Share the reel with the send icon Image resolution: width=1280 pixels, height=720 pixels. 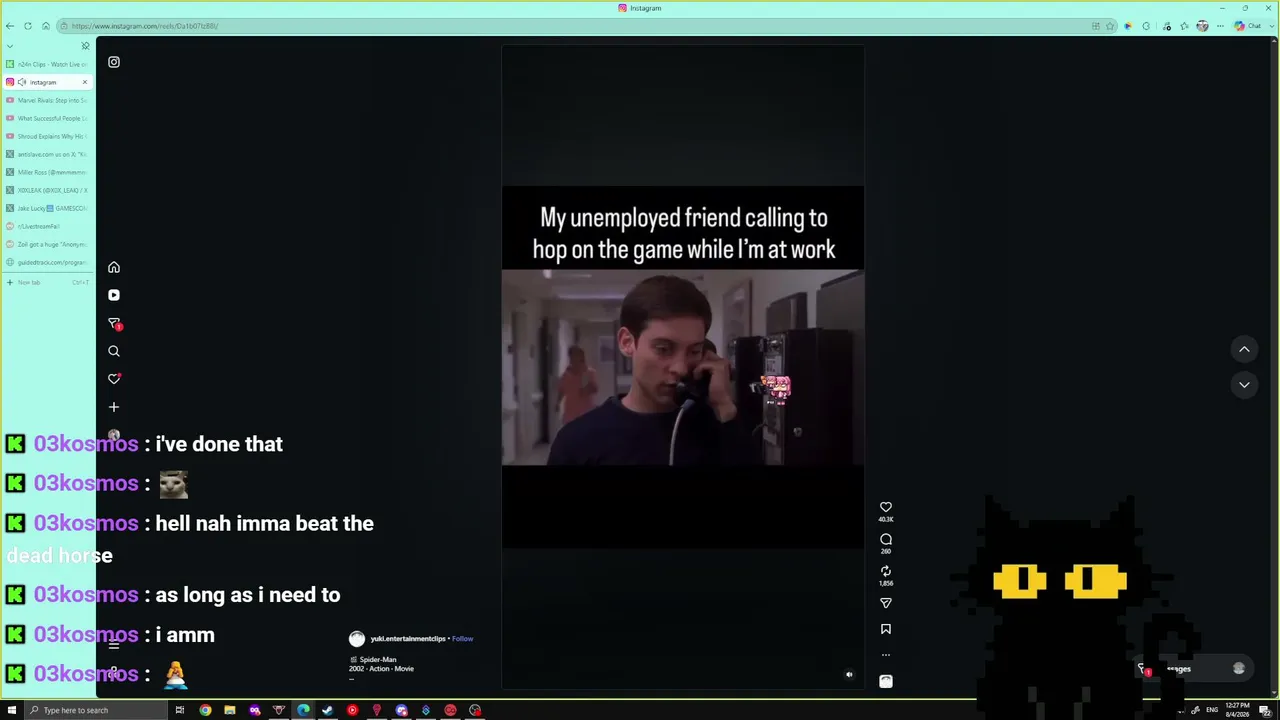886,603
